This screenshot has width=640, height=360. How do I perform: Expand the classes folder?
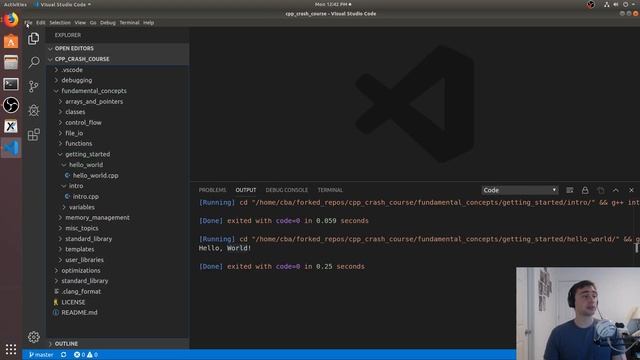[118, 112]
